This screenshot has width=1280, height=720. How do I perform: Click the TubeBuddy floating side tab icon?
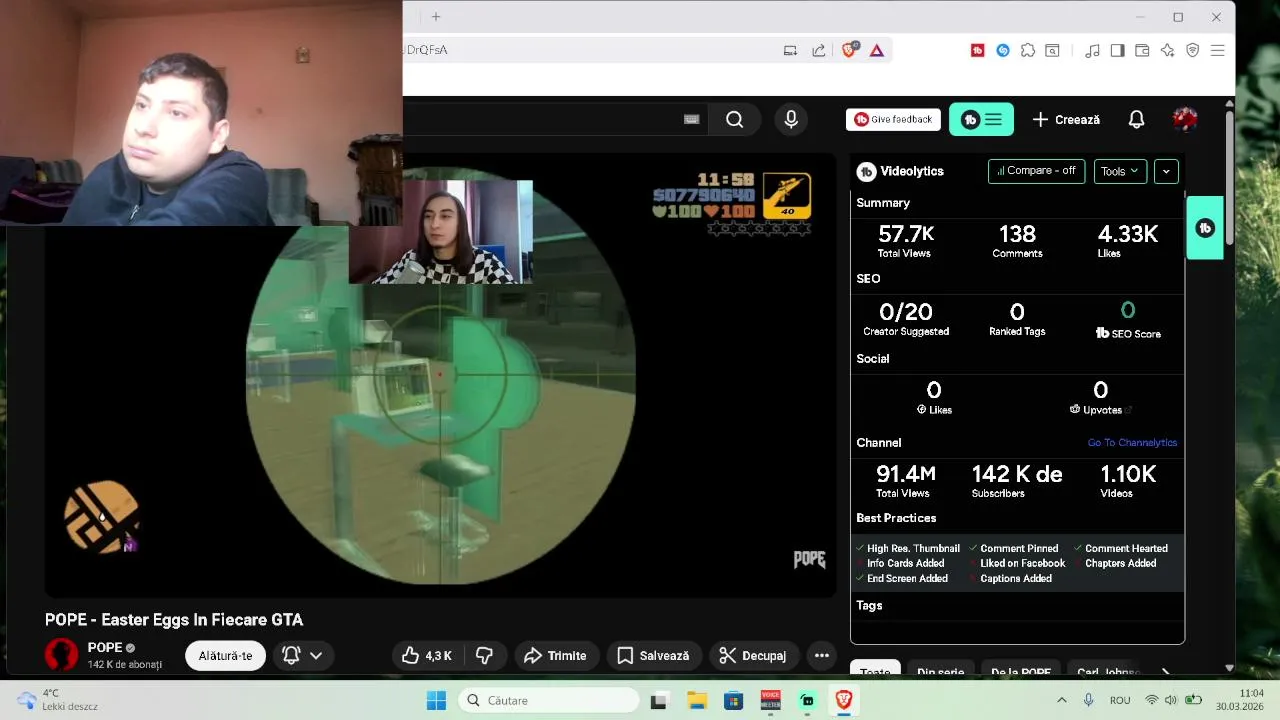(x=1205, y=228)
